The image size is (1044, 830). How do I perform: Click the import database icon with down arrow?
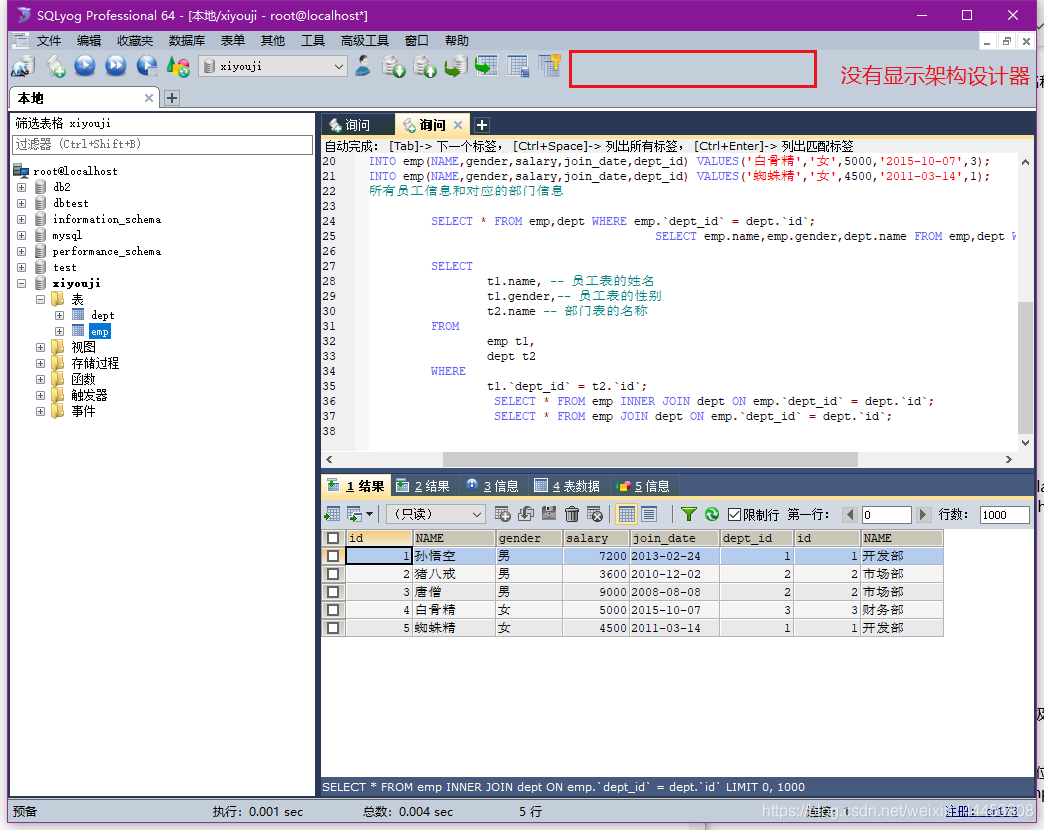tap(393, 67)
